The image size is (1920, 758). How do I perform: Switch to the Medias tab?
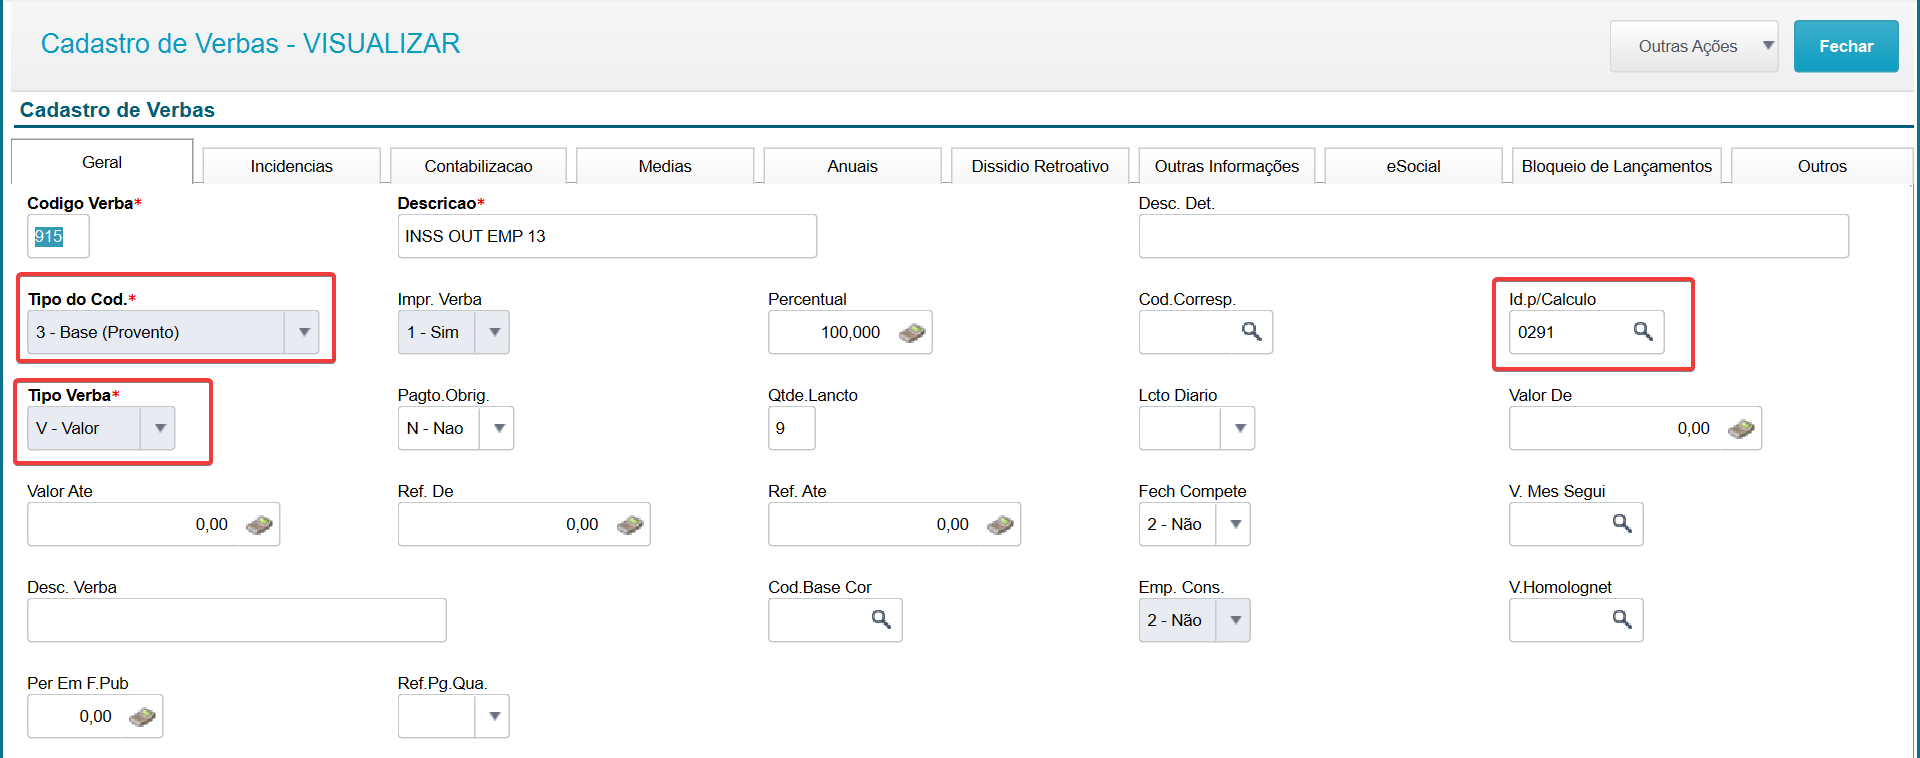tap(665, 166)
